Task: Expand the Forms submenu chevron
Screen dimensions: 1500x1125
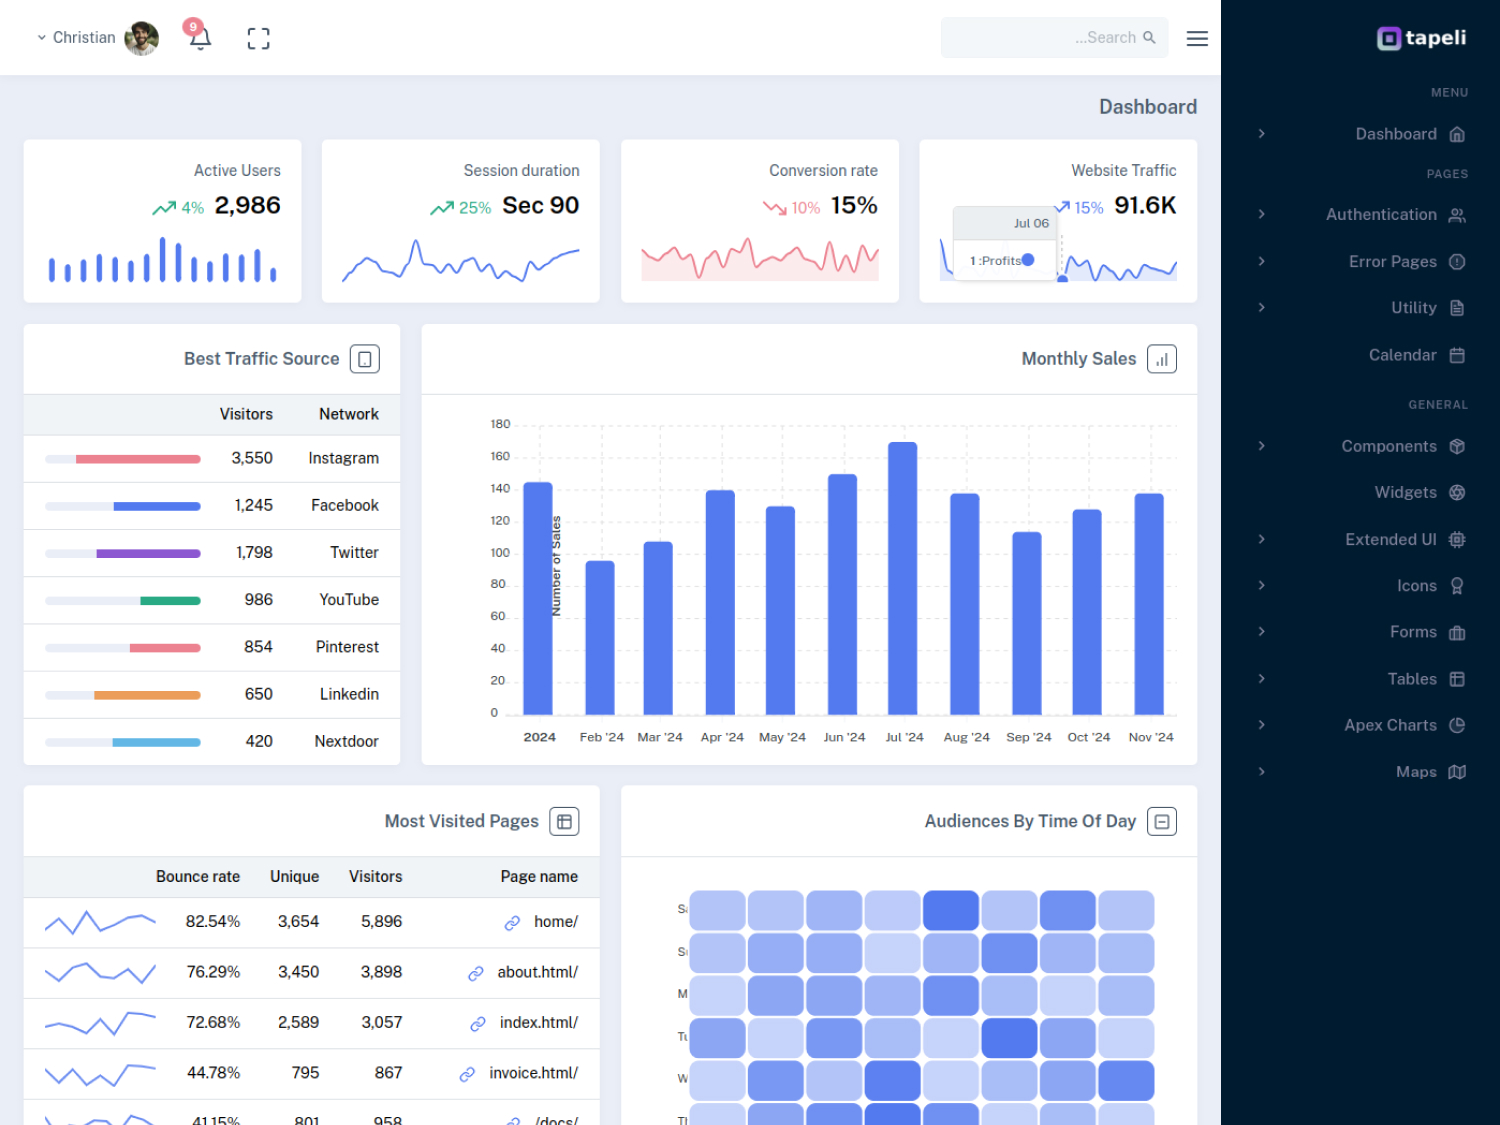Action: coord(1262,632)
